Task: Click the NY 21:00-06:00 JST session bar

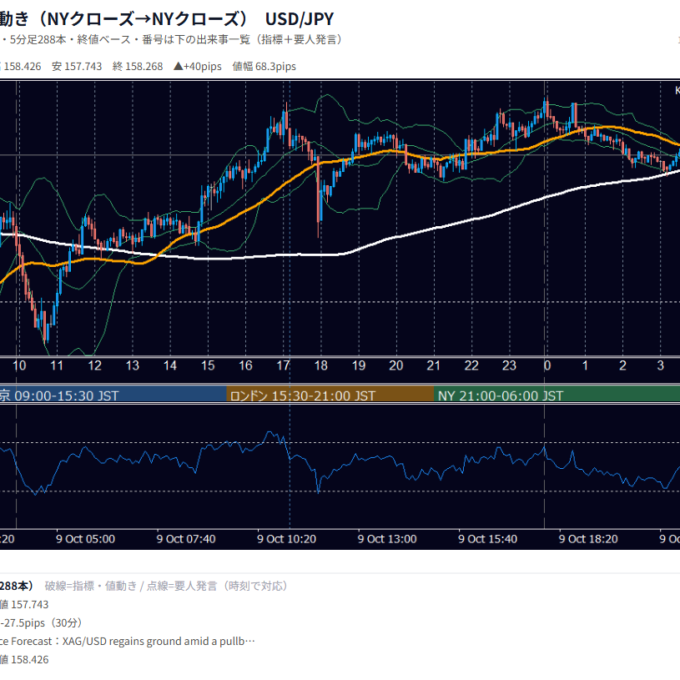Action: tap(557, 396)
